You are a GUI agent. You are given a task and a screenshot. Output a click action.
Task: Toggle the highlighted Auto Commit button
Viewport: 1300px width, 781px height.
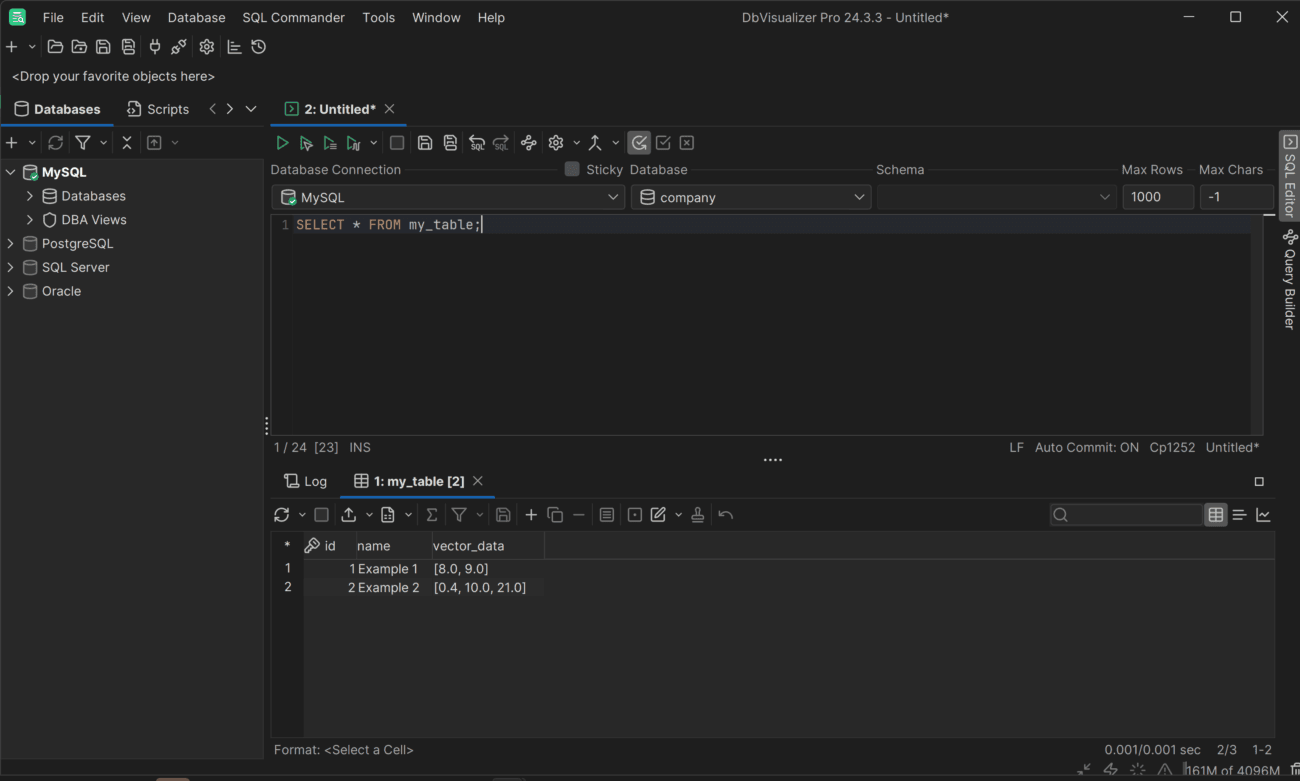pos(639,143)
